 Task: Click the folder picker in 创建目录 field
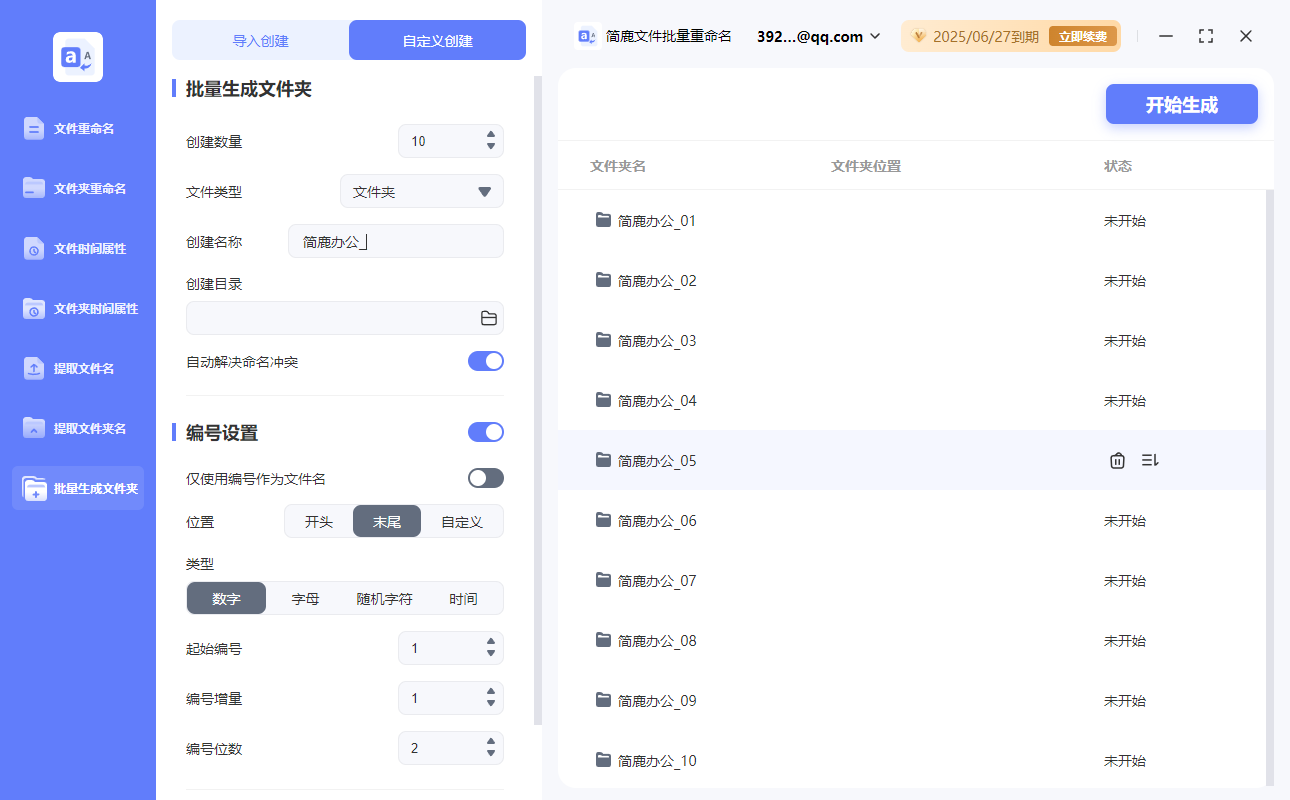tap(488, 317)
